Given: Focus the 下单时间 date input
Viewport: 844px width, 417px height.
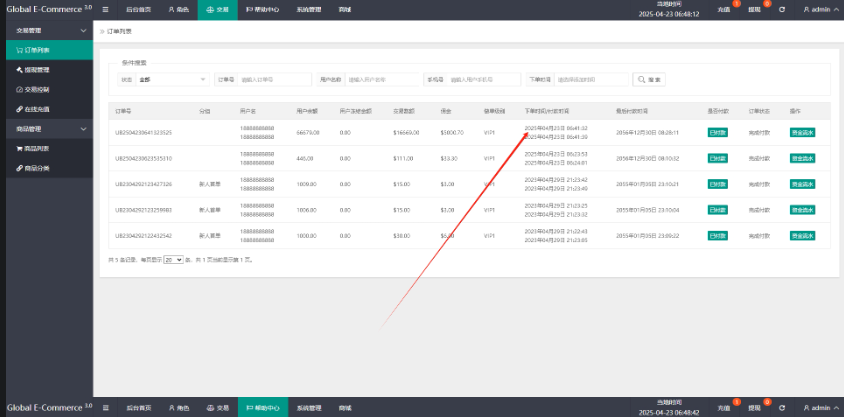Looking at the screenshot, I should click(591, 80).
